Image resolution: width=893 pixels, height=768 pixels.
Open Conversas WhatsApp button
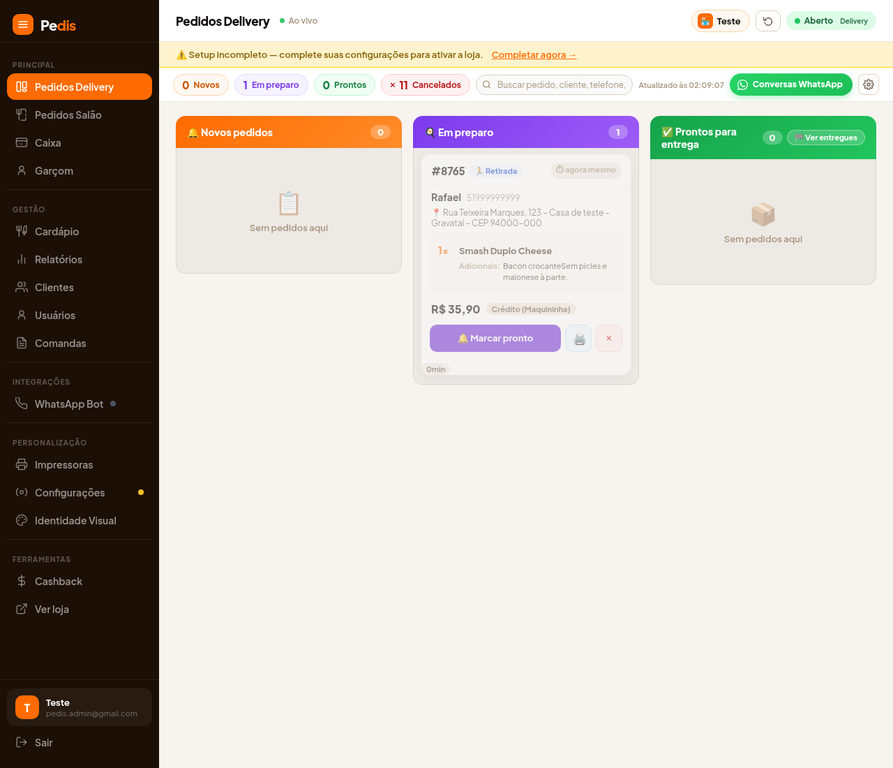[x=790, y=84]
